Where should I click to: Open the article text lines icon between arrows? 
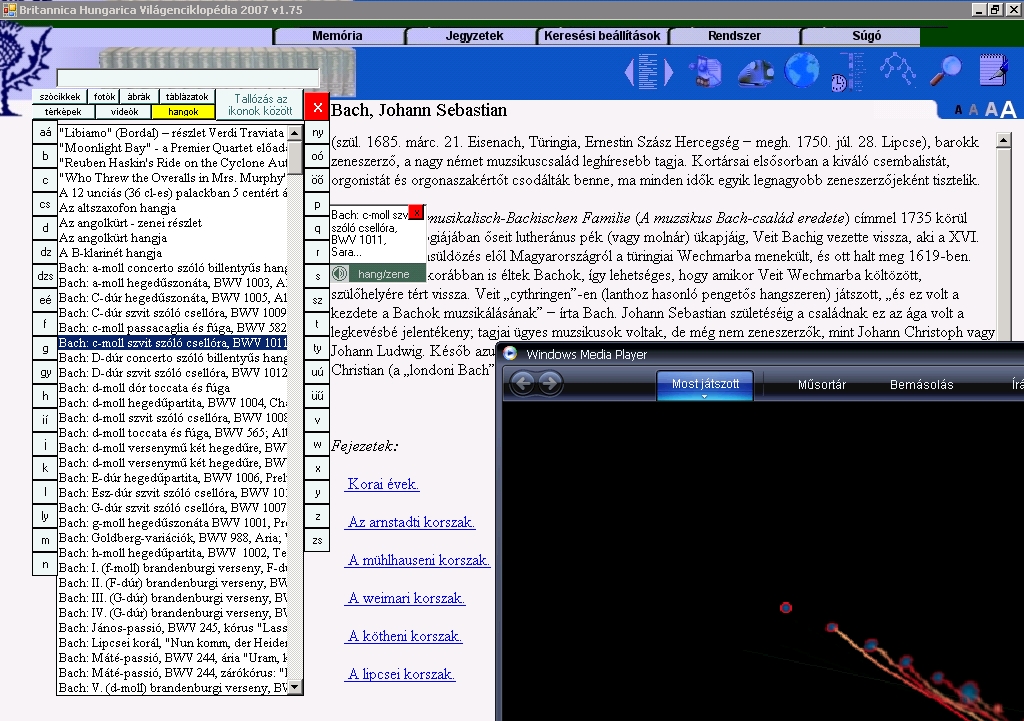[x=648, y=71]
